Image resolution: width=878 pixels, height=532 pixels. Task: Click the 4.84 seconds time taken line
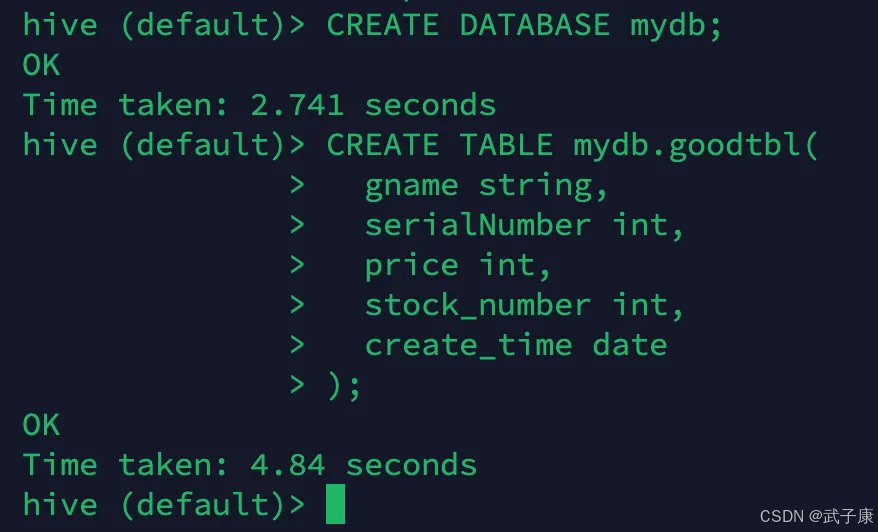click(x=250, y=465)
